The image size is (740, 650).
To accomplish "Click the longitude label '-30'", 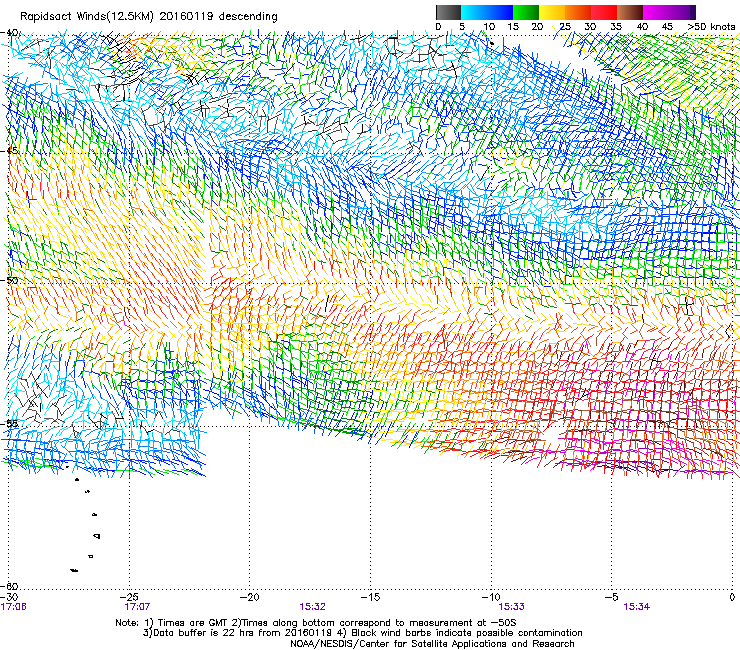I will 10,597.
